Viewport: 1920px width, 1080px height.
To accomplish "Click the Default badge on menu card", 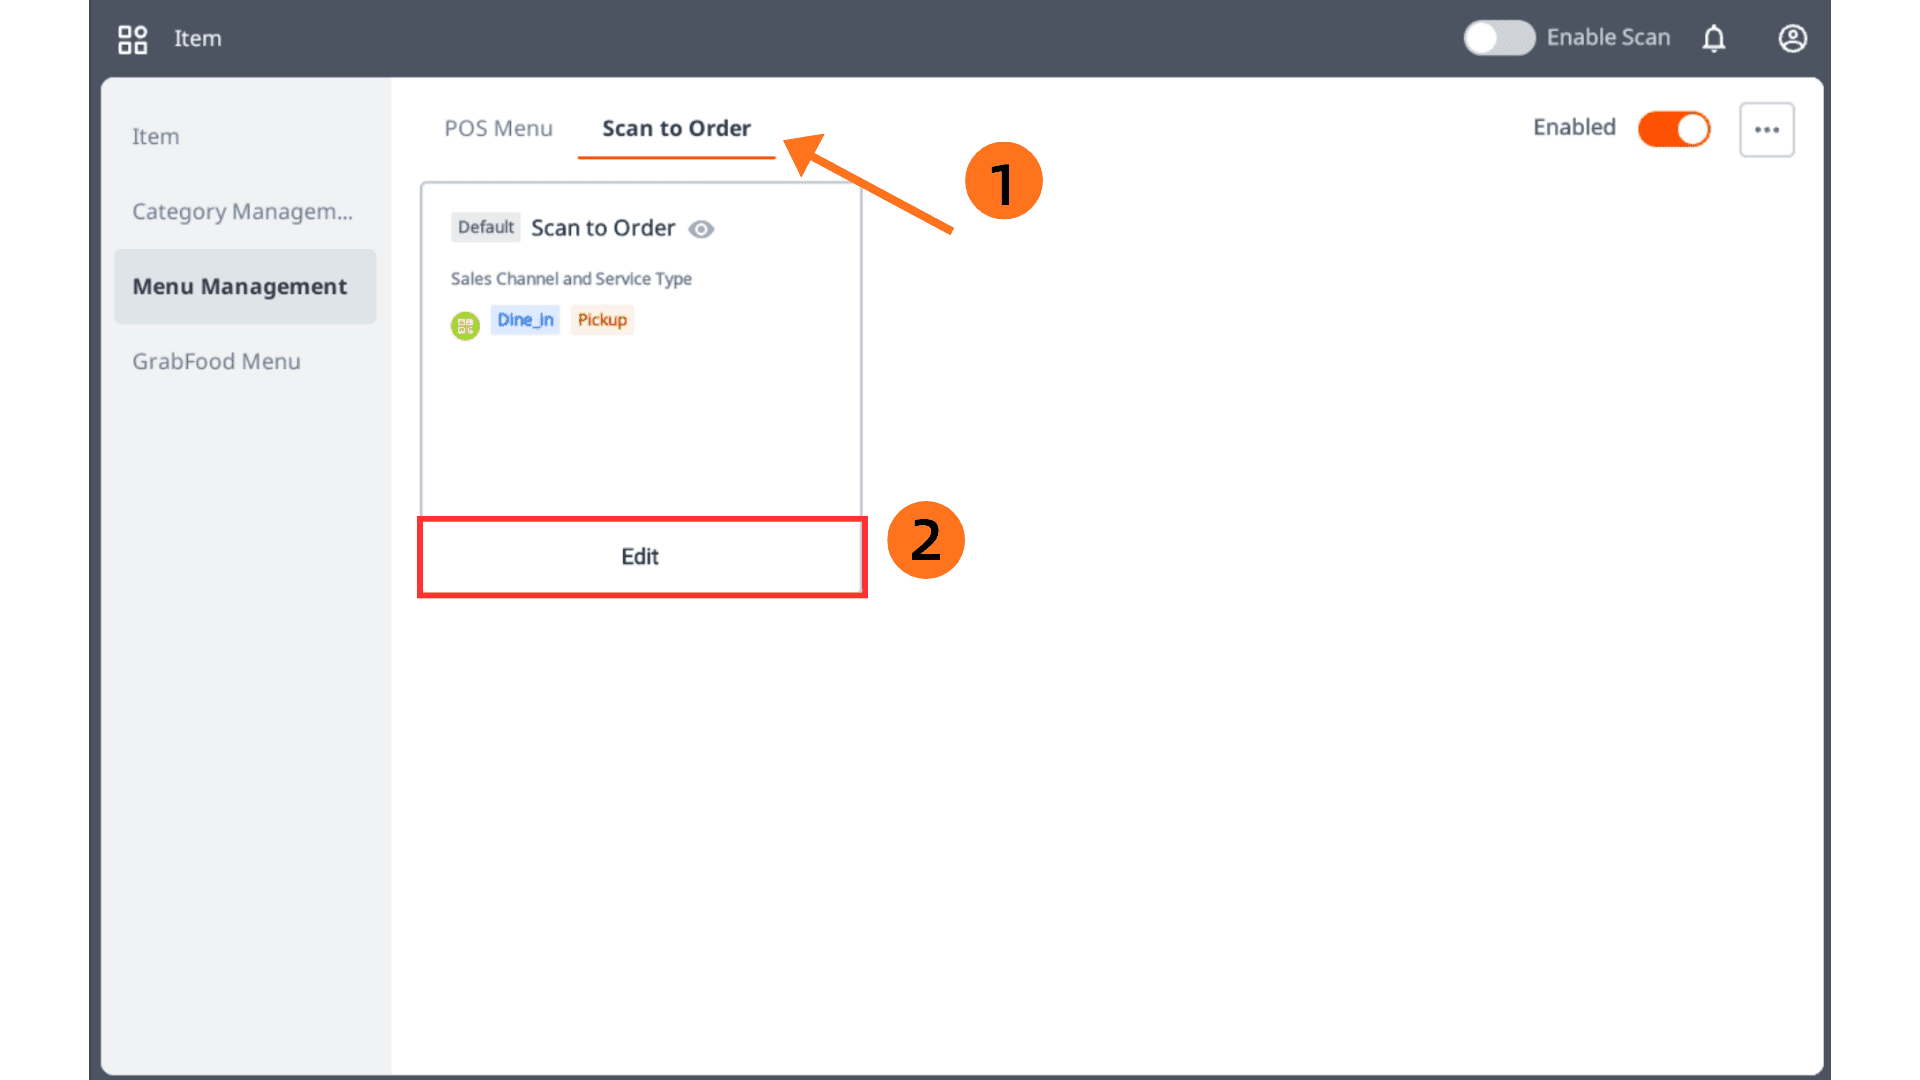I will click(x=486, y=228).
